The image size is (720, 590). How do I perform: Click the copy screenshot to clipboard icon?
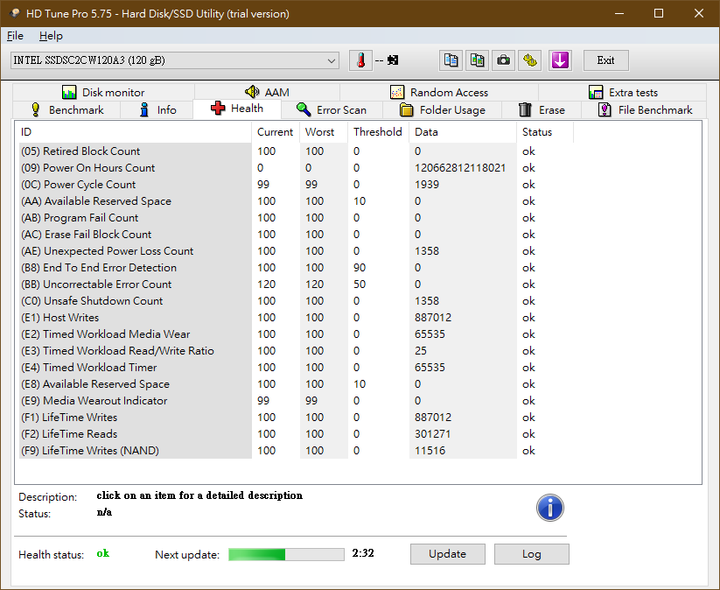477,61
